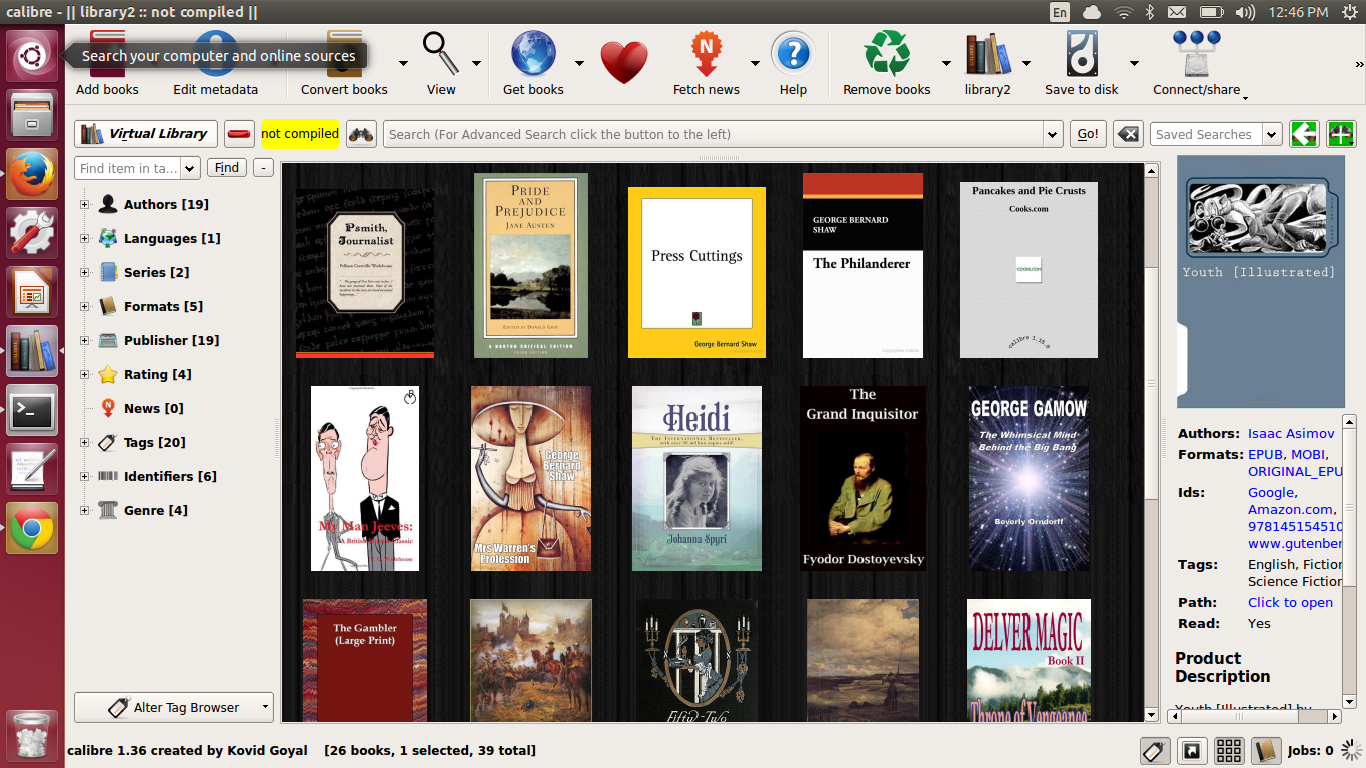The image size is (1366, 768).
Task: Click the green plus save-search icon
Action: tap(1340, 134)
